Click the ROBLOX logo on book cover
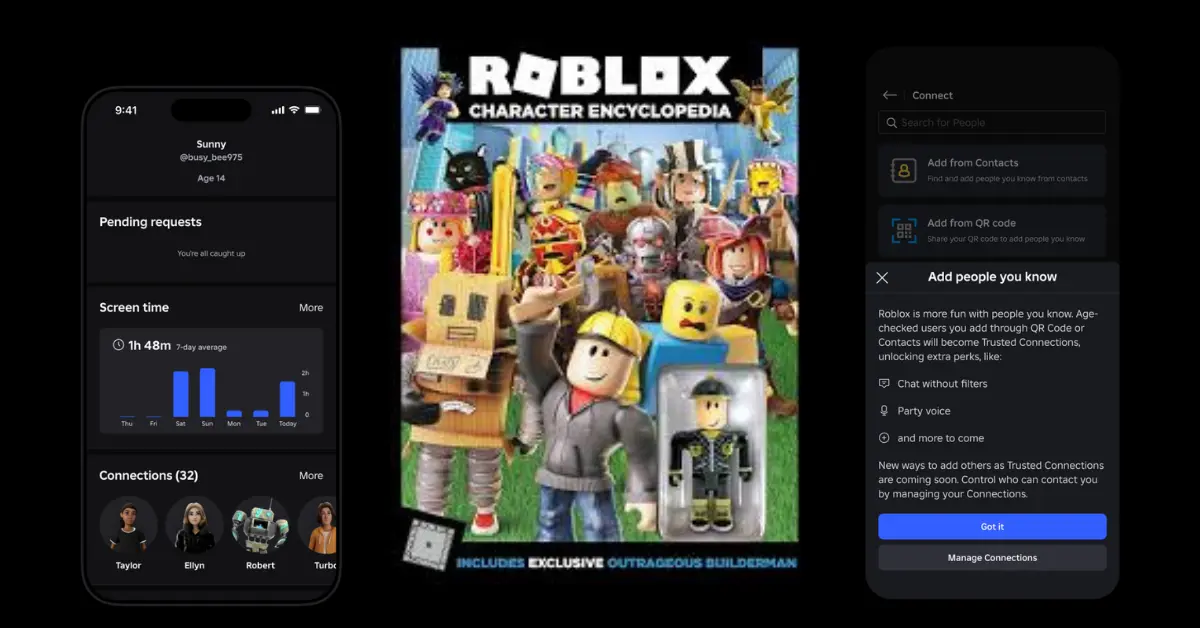 [x=600, y=77]
